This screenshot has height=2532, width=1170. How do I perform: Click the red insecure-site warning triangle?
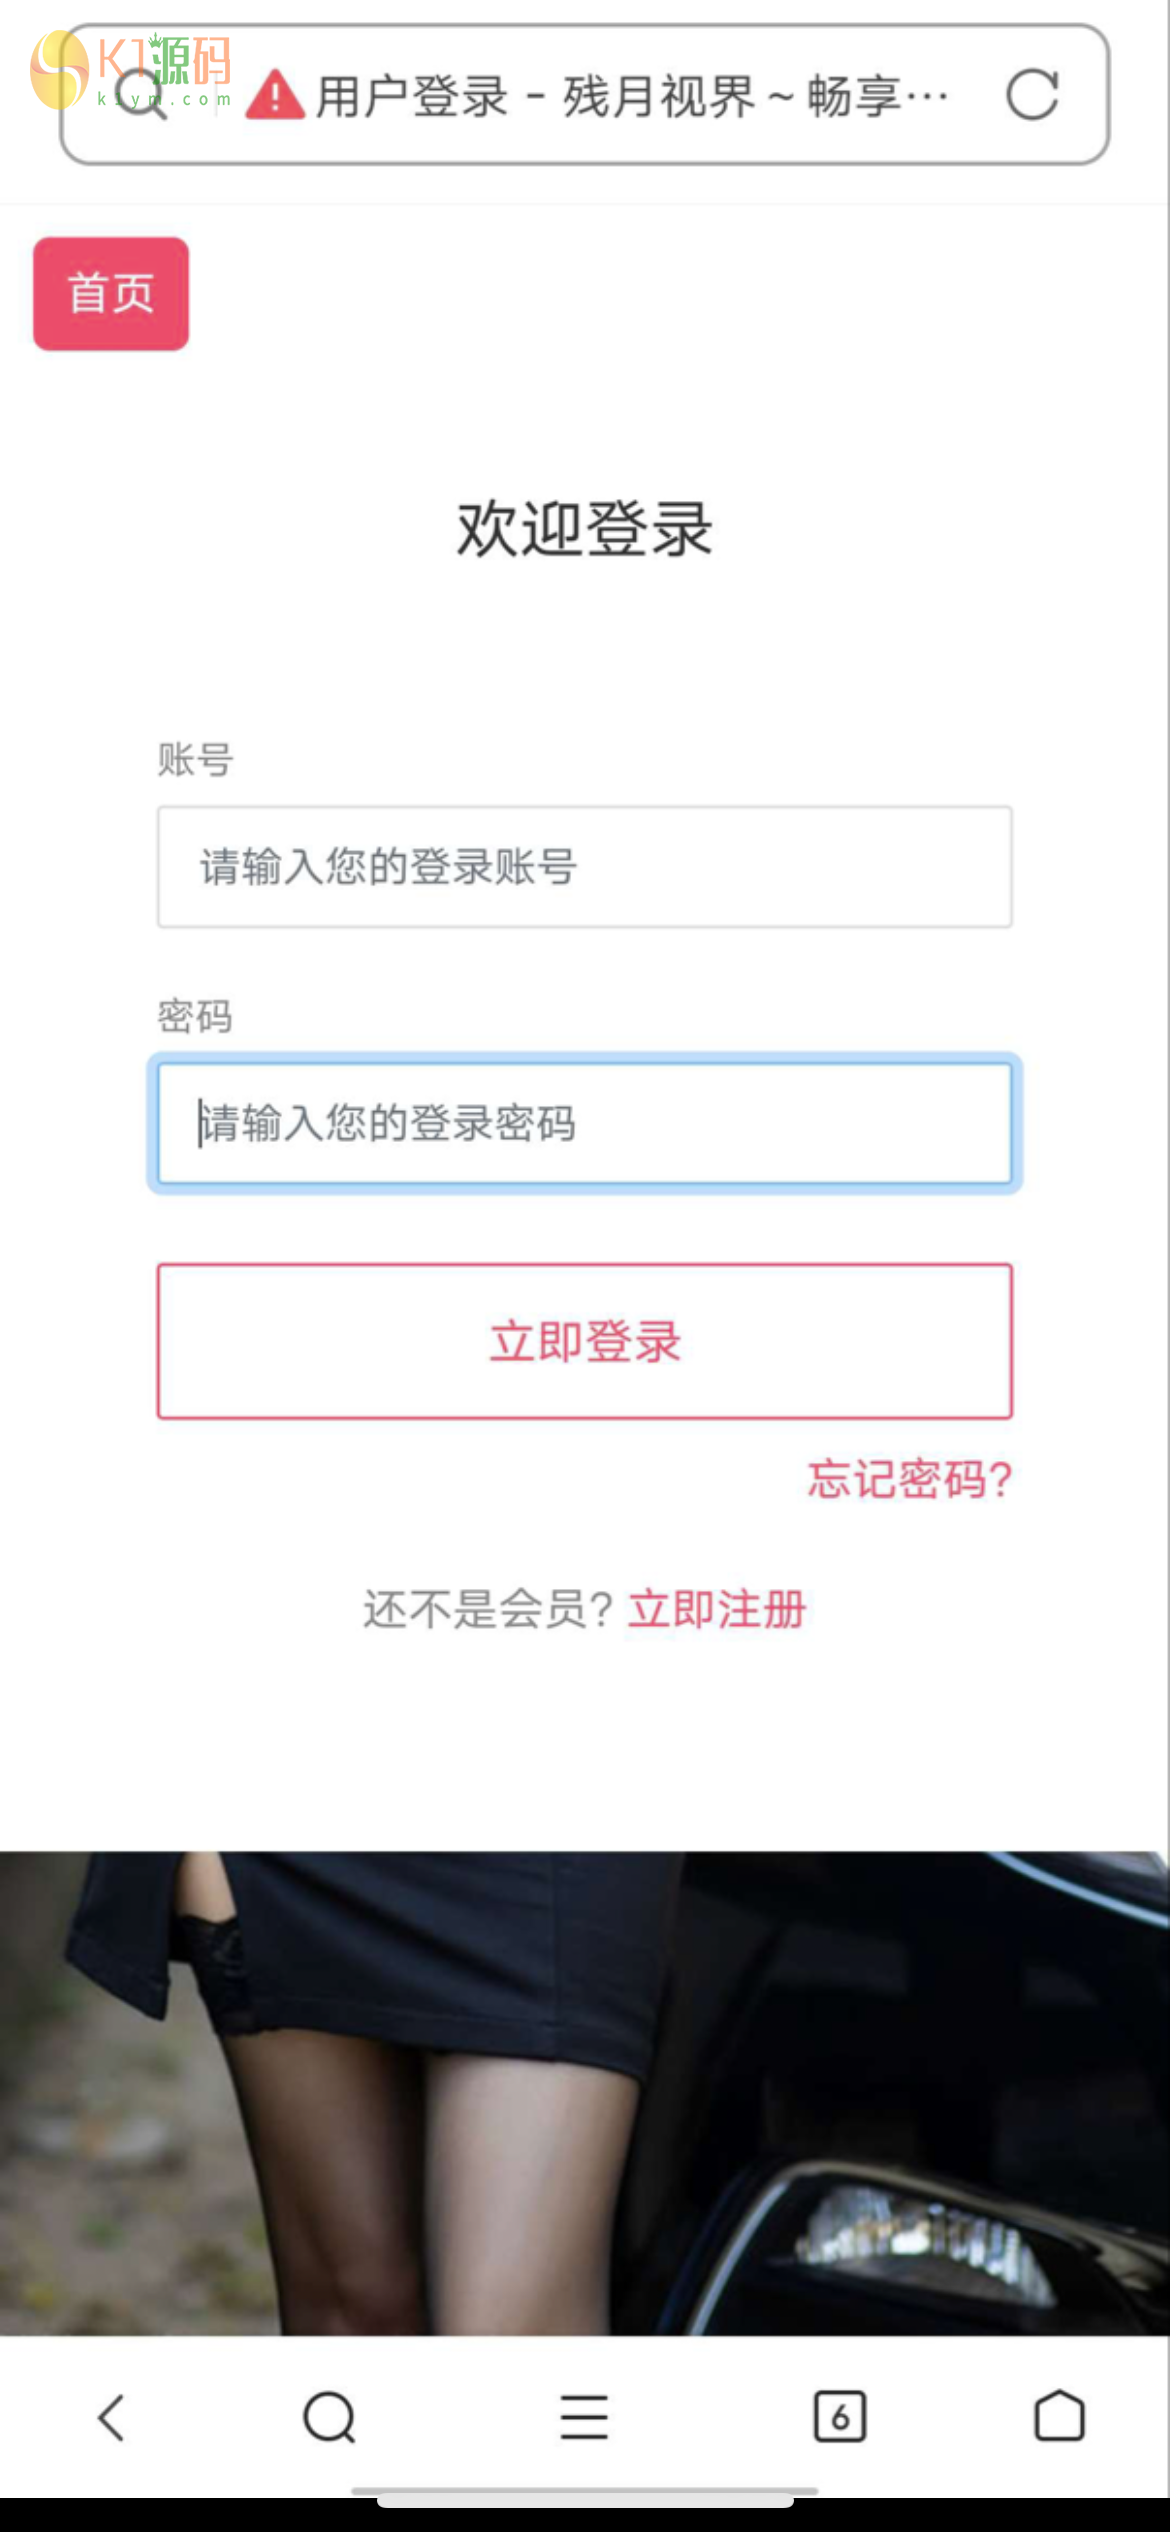(275, 96)
